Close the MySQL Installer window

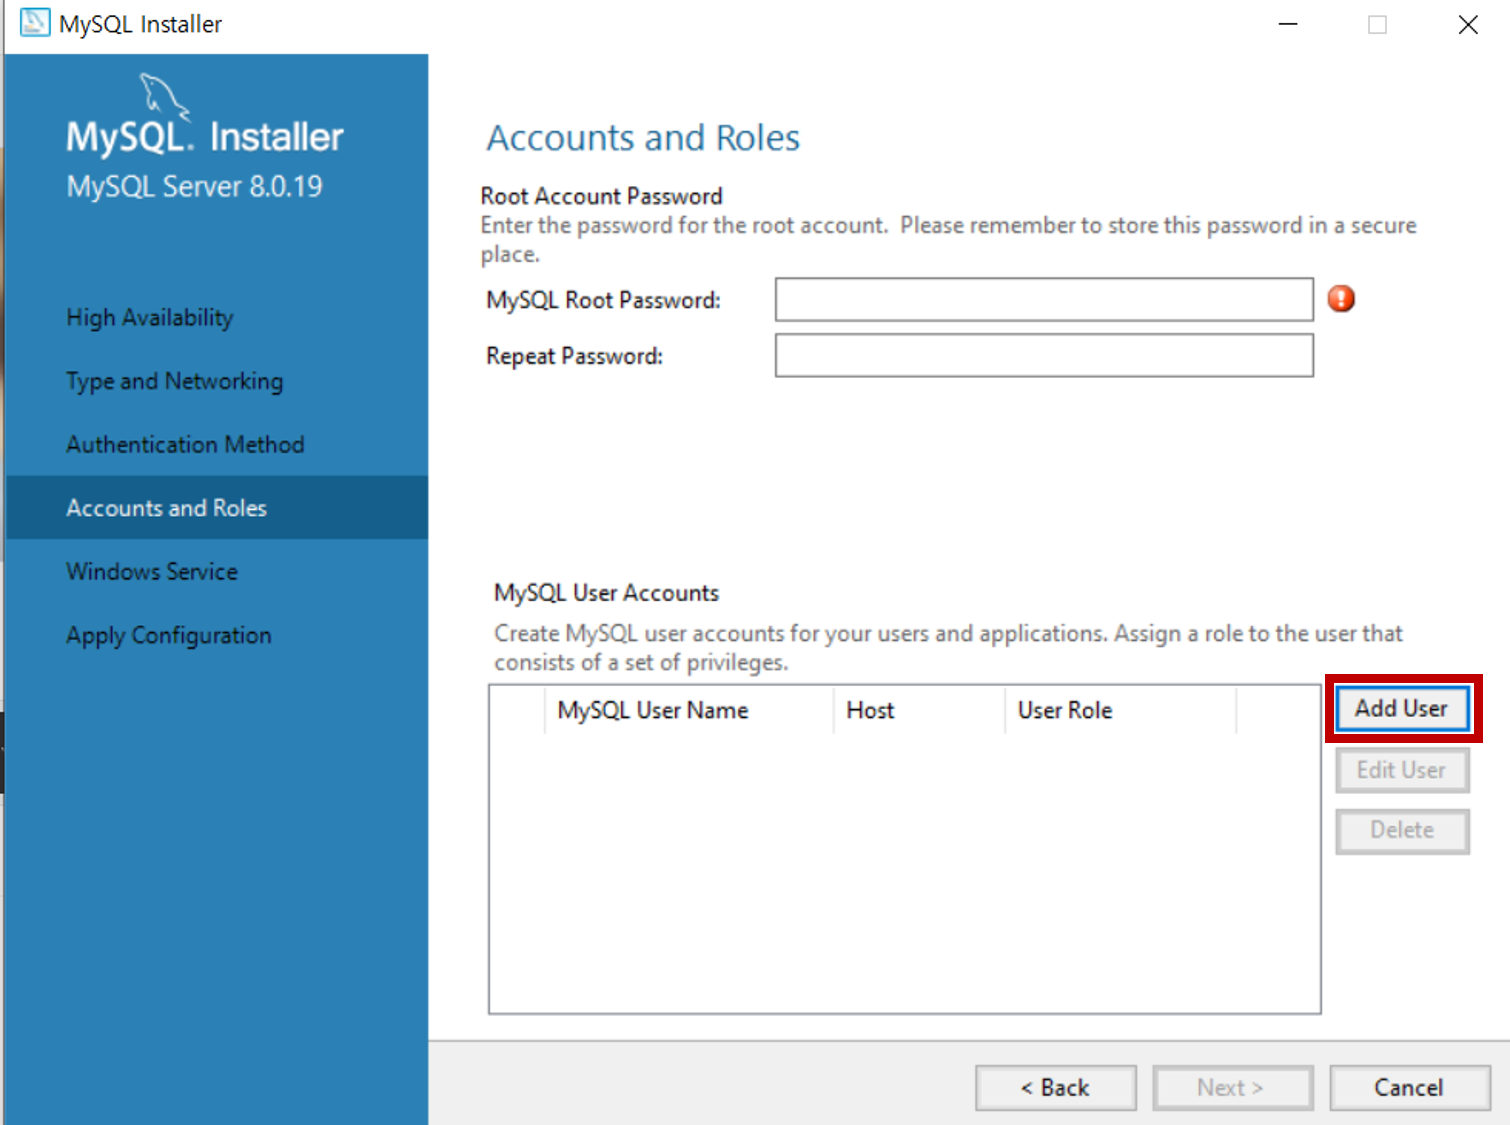coord(1468,24)
